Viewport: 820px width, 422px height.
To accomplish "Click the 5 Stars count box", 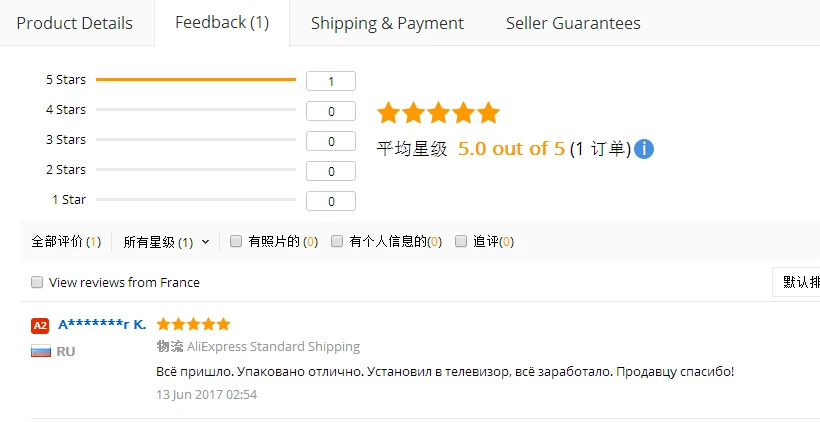I will [331, 81].
